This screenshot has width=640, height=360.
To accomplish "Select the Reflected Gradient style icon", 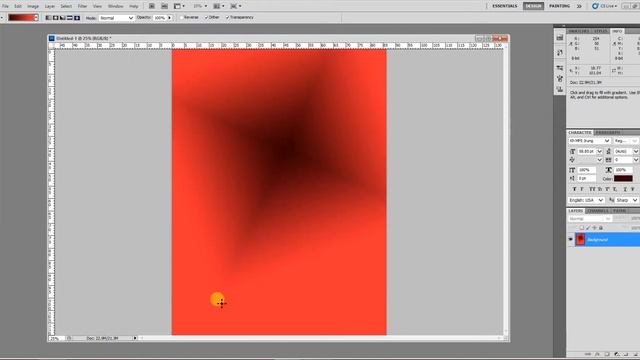I will 70,18.
